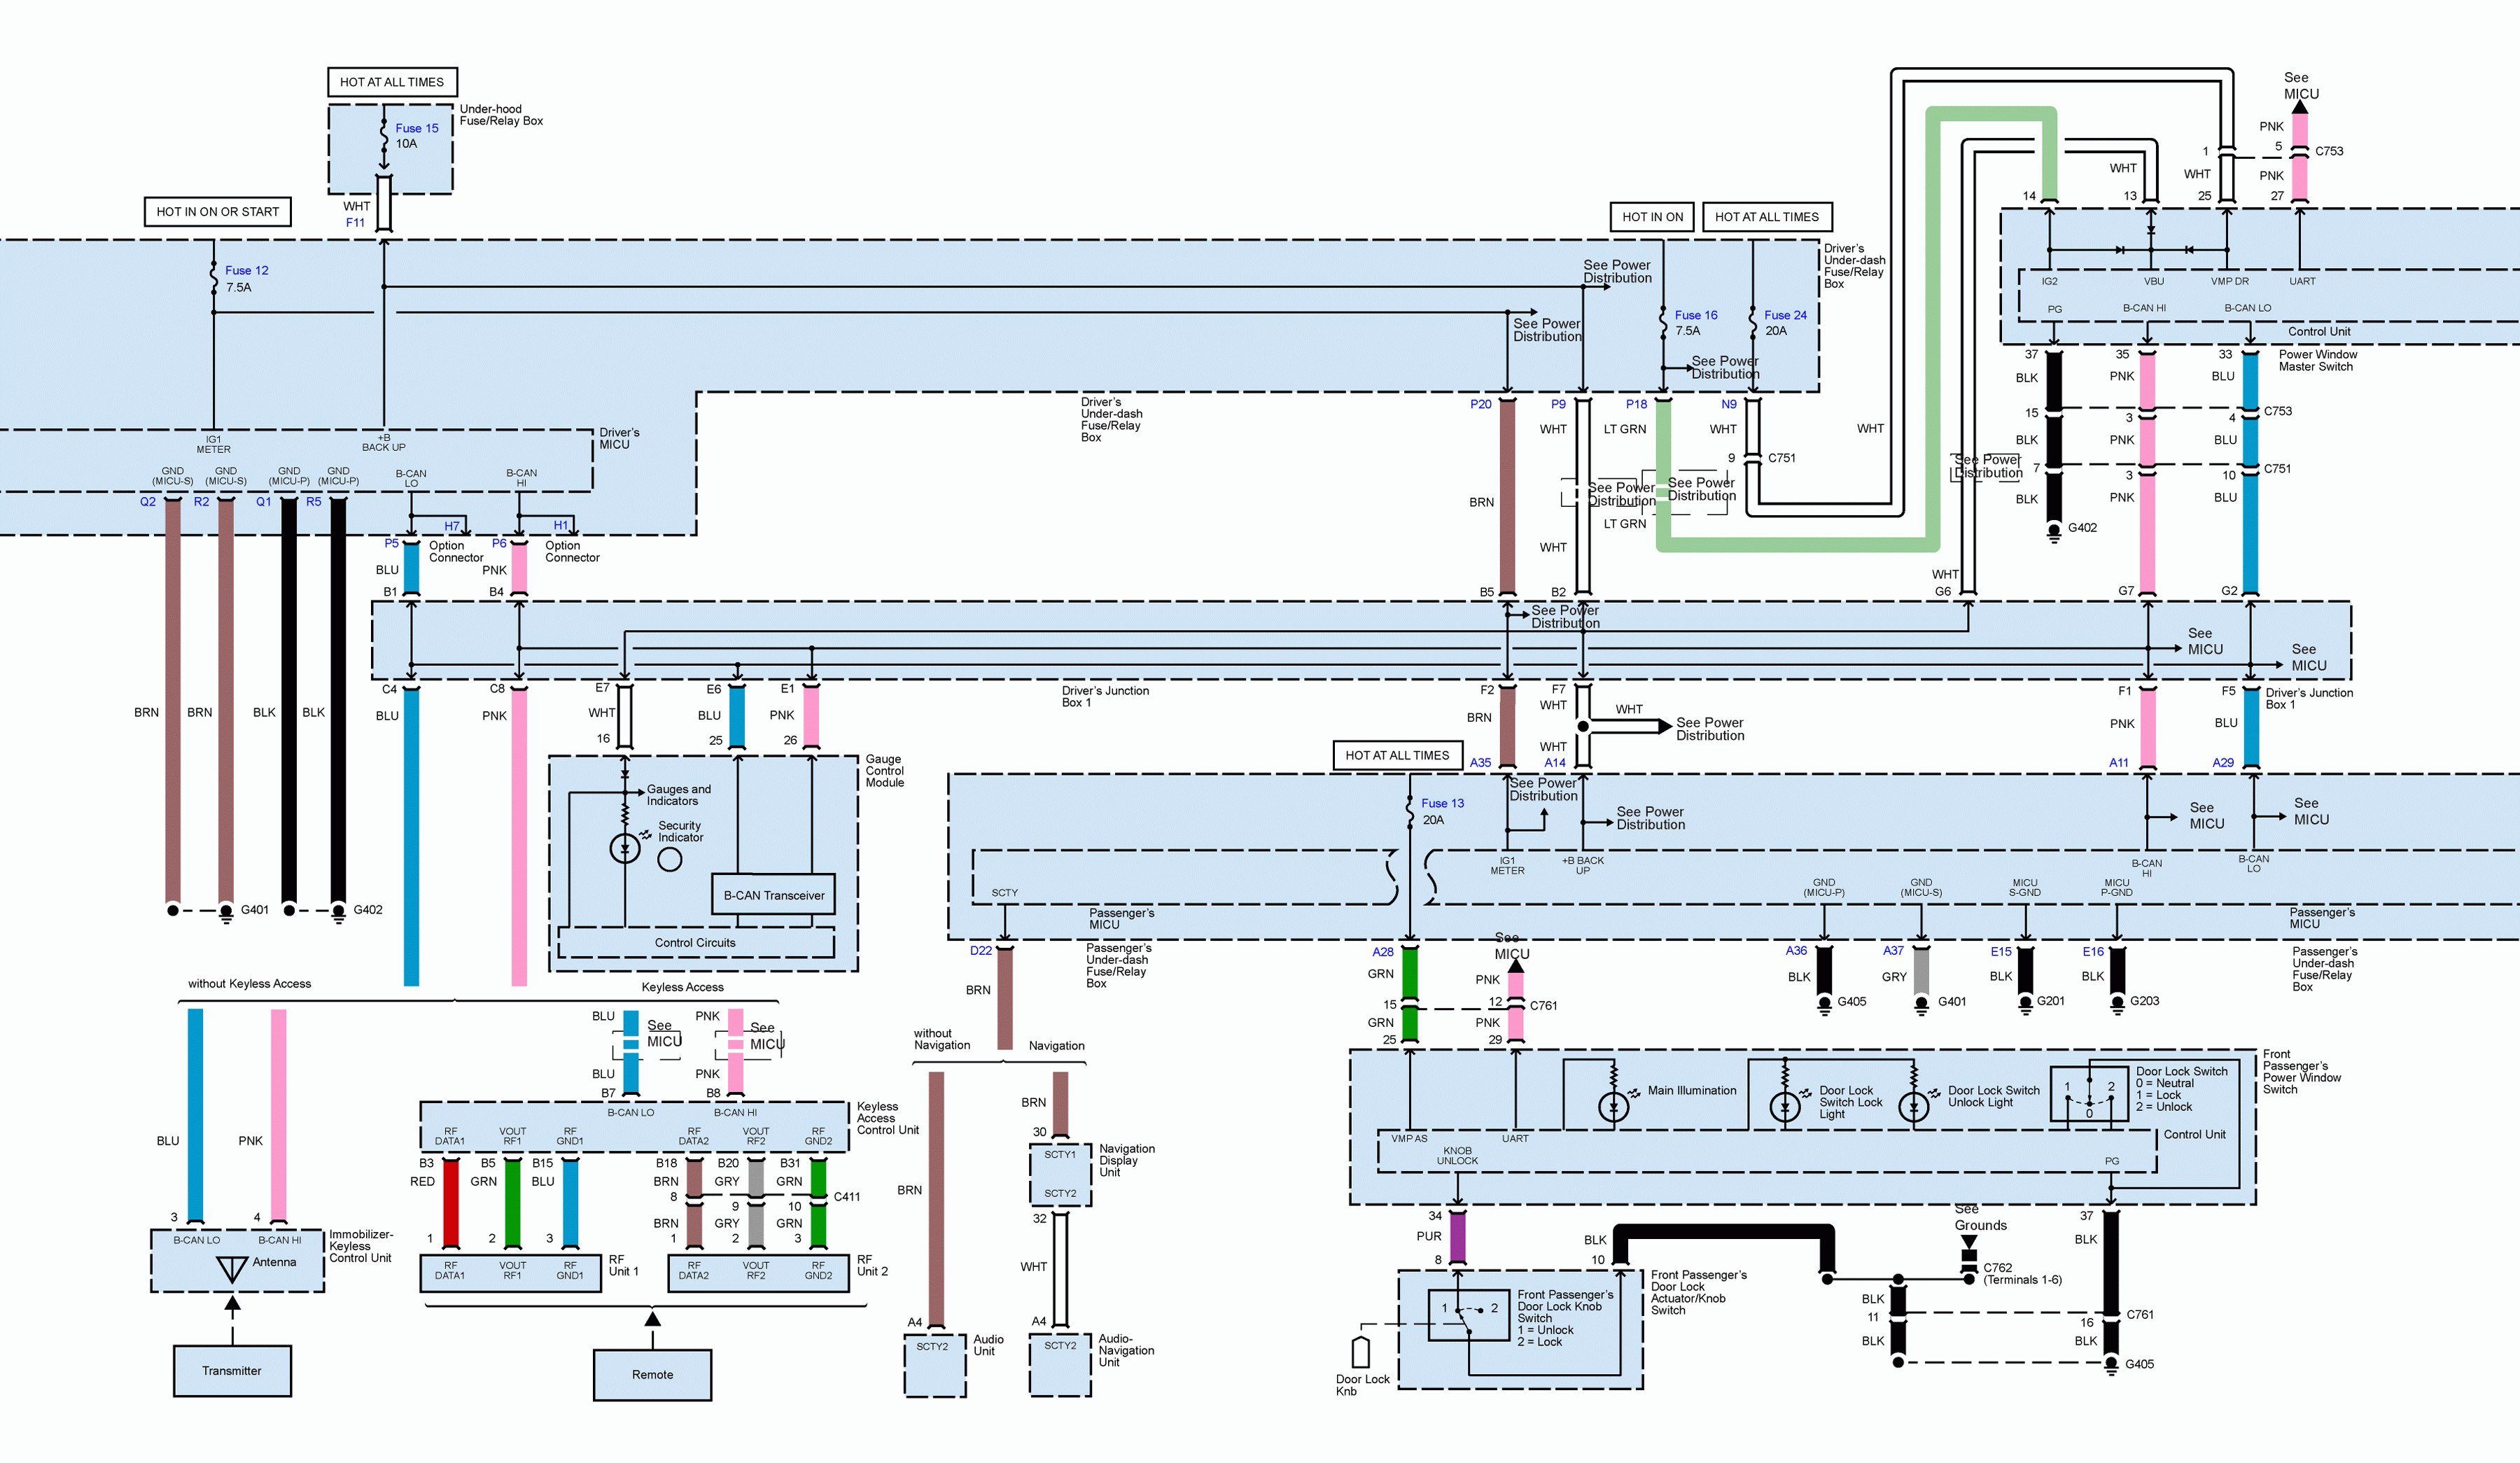The height and width of the screenshot is (1463, 2520).
Task: Click the Door Lock Switch Unlock Light lamp
Action: point(1913,1107)
